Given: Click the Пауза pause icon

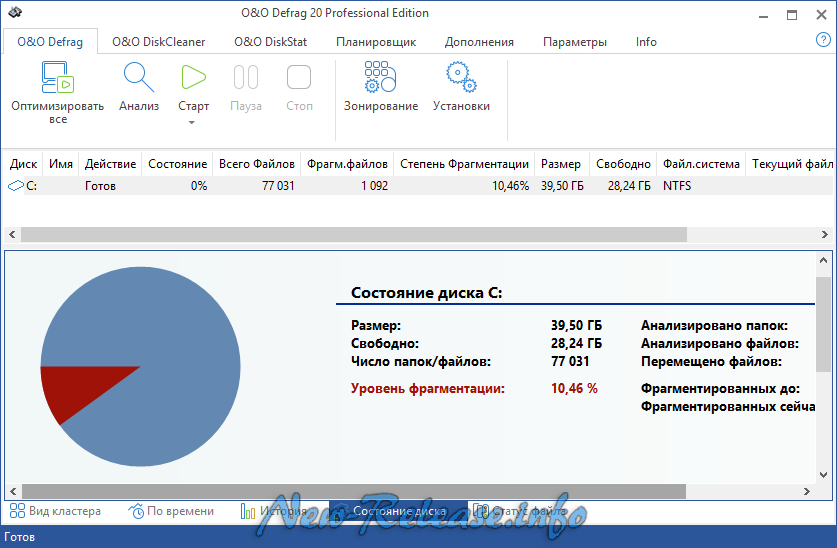Looking at the screenshot, I should [x=246, y=77].
